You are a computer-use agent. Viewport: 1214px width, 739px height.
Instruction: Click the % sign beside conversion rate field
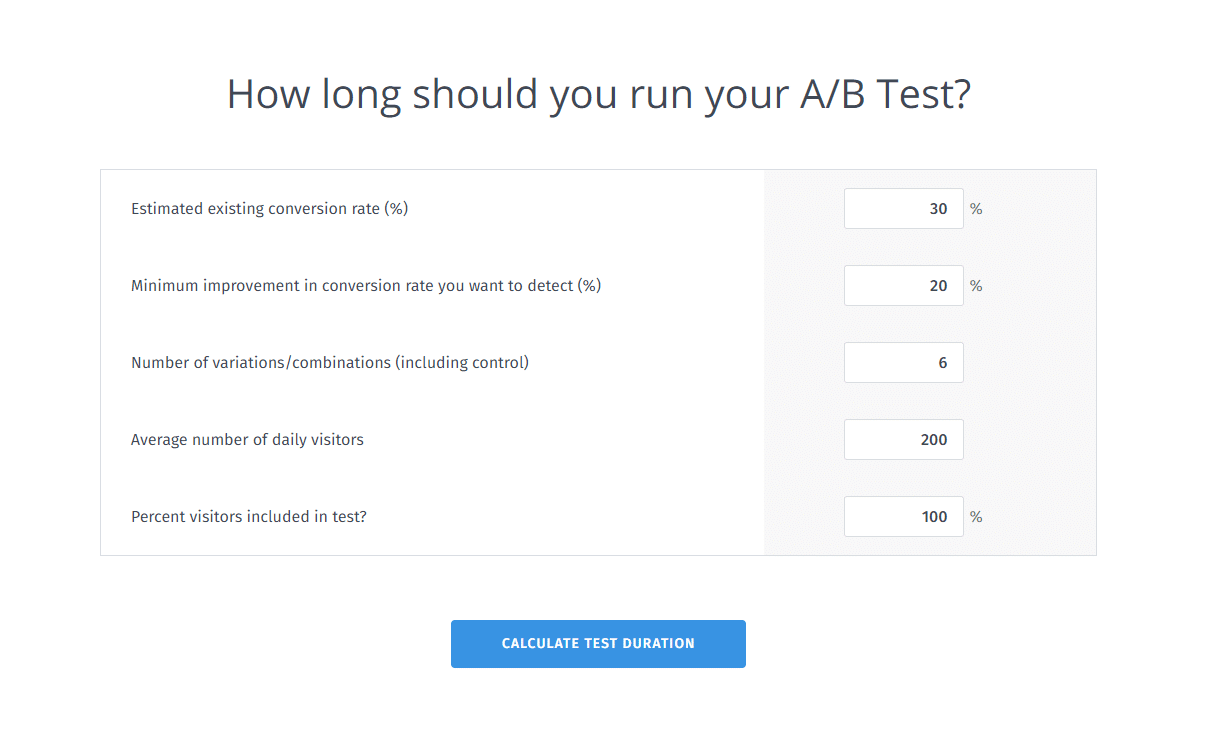coord(976,209)
